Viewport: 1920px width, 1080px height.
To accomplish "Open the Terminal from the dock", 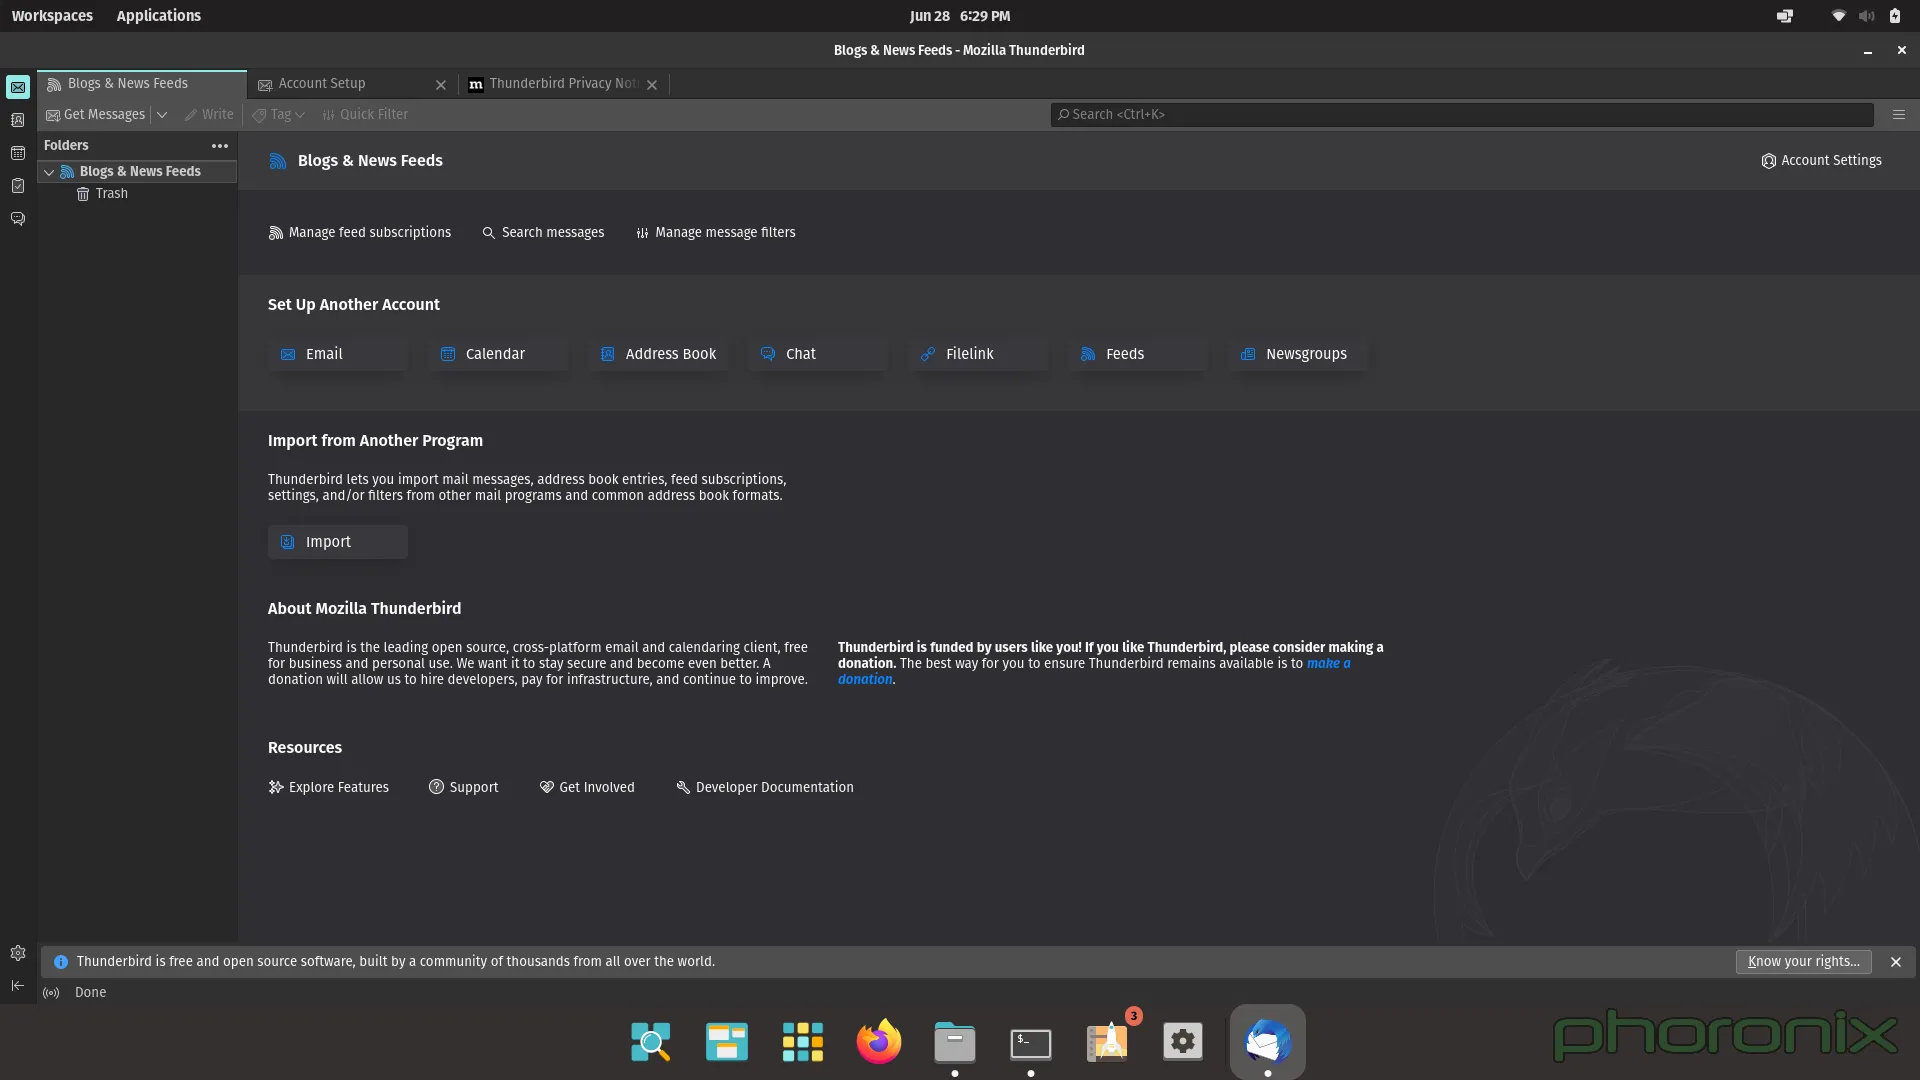I will point(1031,1043).
